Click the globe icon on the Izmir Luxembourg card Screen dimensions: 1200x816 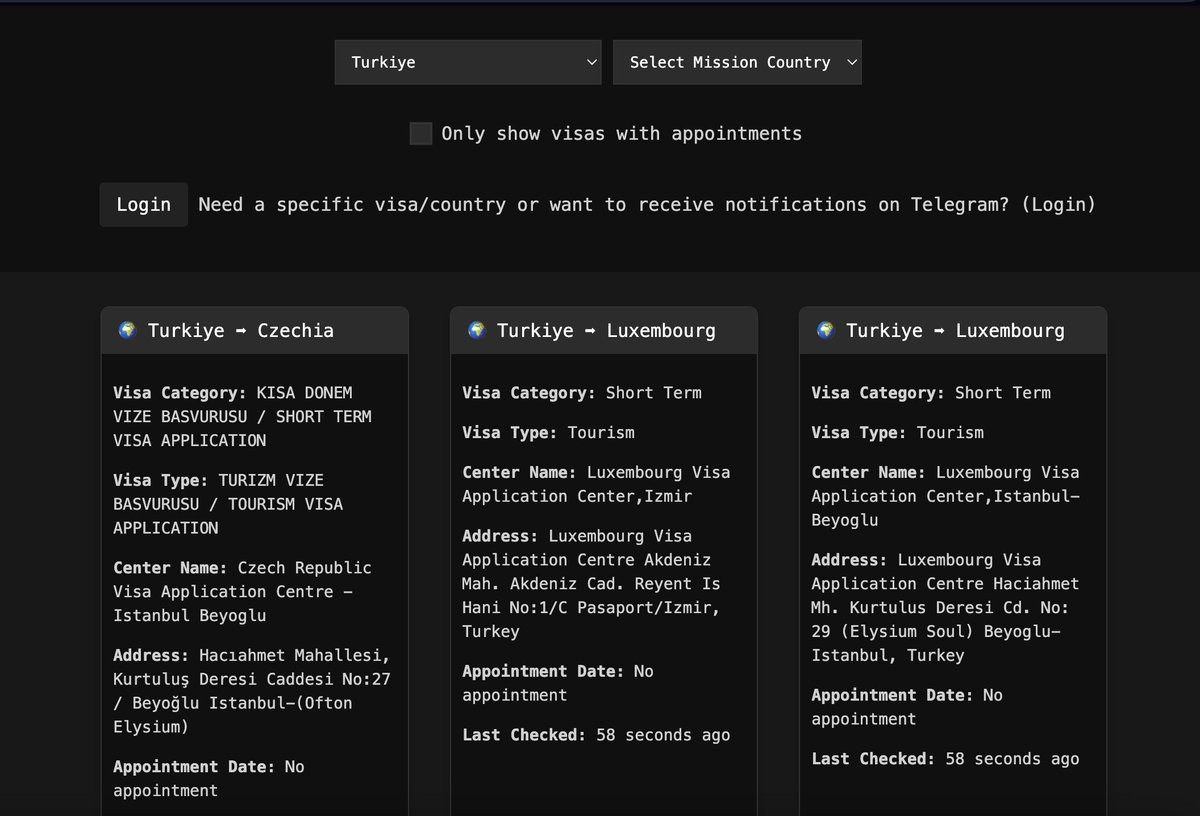click(476, 330)
